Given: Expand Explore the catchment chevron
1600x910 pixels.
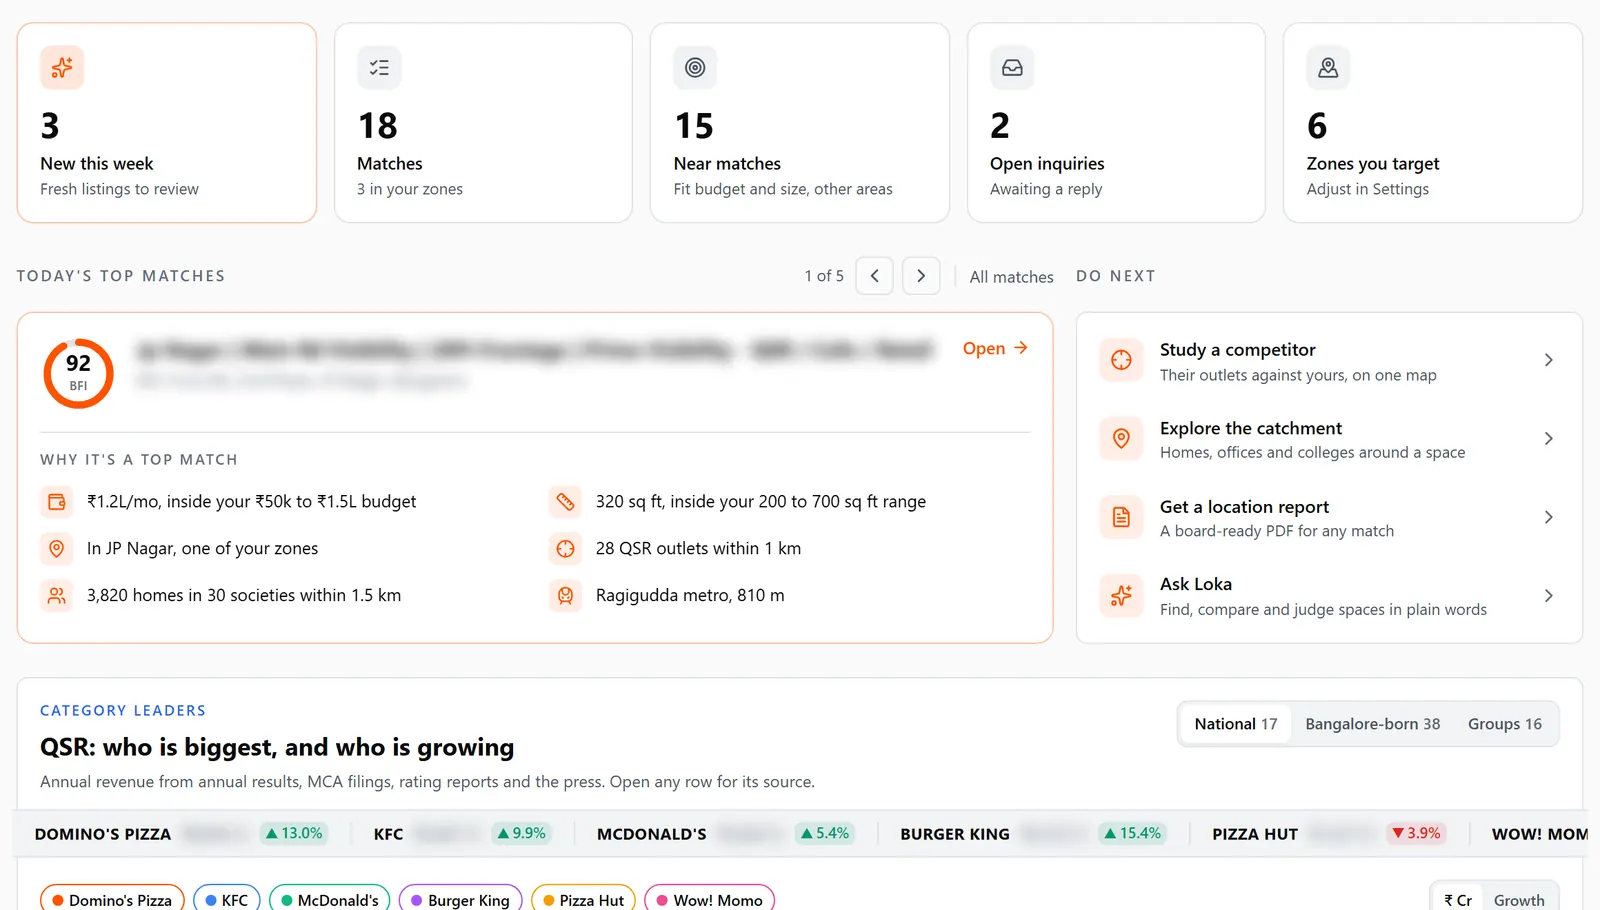Looking at the screenshot, I should [1548, 438].
